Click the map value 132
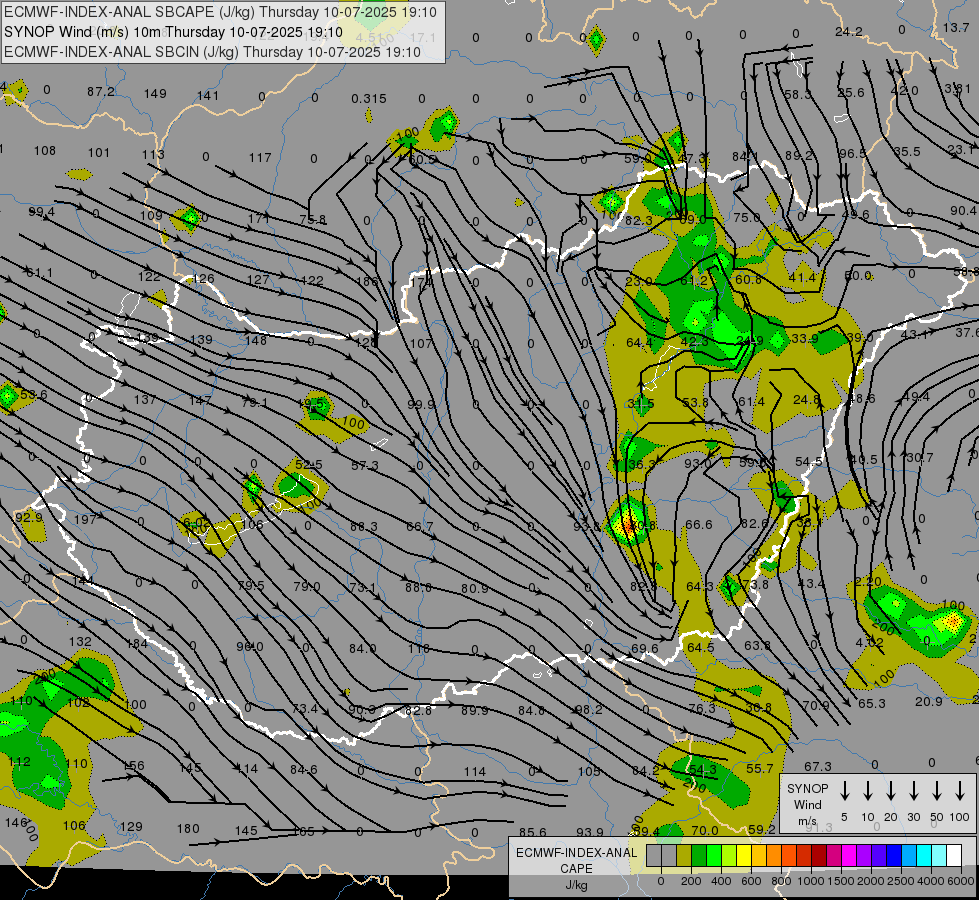The height and width of the screenshot is (900, 979). [x=80, y=641]
